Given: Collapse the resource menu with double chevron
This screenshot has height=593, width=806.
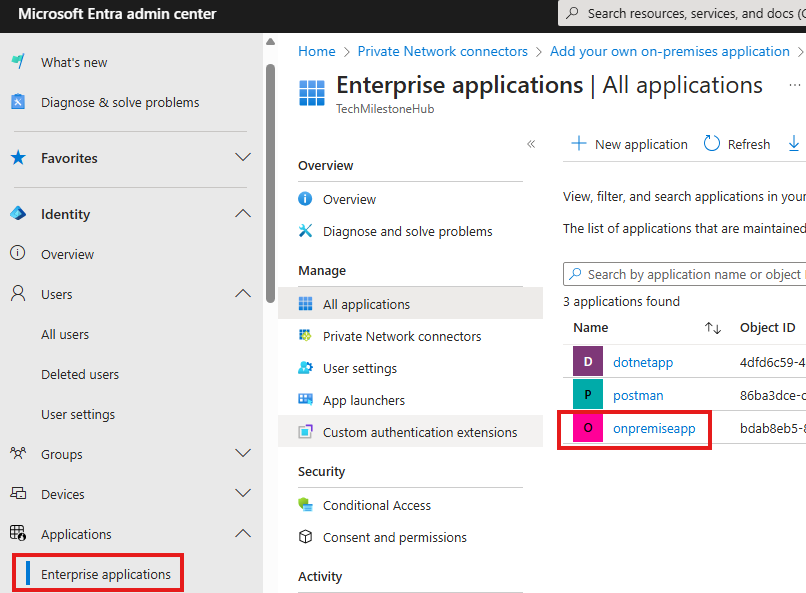Looking at the screenshot, I should 531,144.
